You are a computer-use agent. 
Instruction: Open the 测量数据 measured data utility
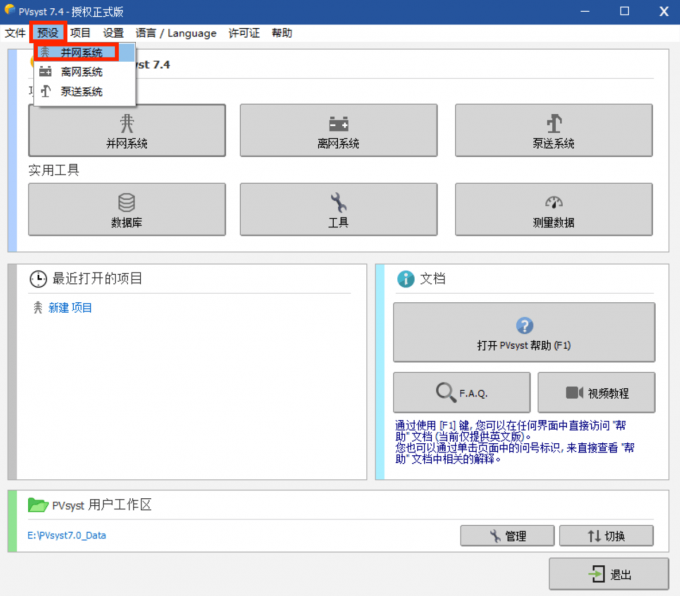click(x=553, y=209)
